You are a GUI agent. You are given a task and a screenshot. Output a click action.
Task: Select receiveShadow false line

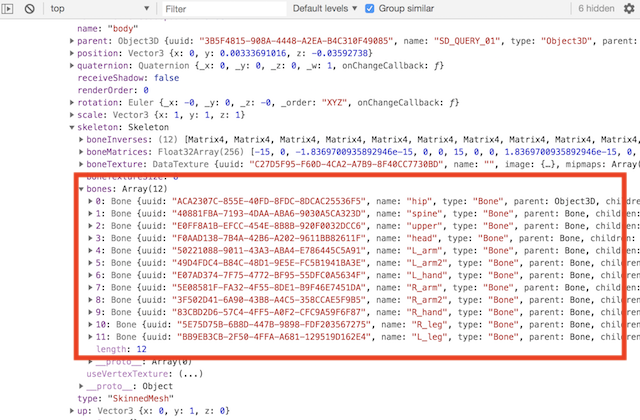128,78
